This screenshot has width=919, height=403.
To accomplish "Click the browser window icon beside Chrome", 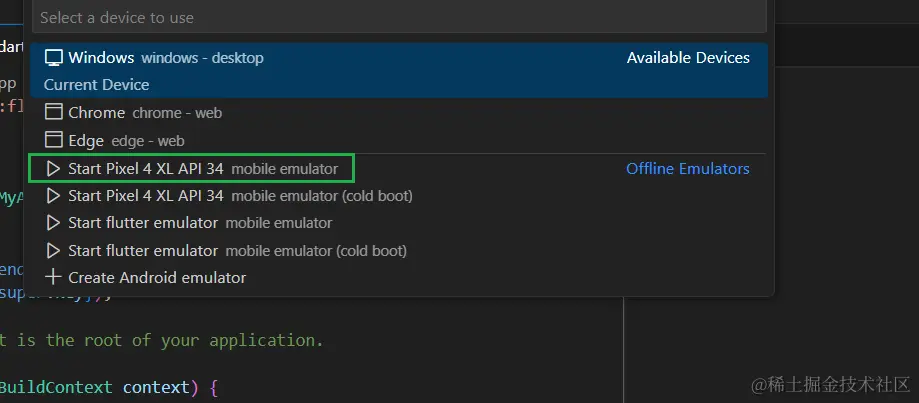I will 54,112.
